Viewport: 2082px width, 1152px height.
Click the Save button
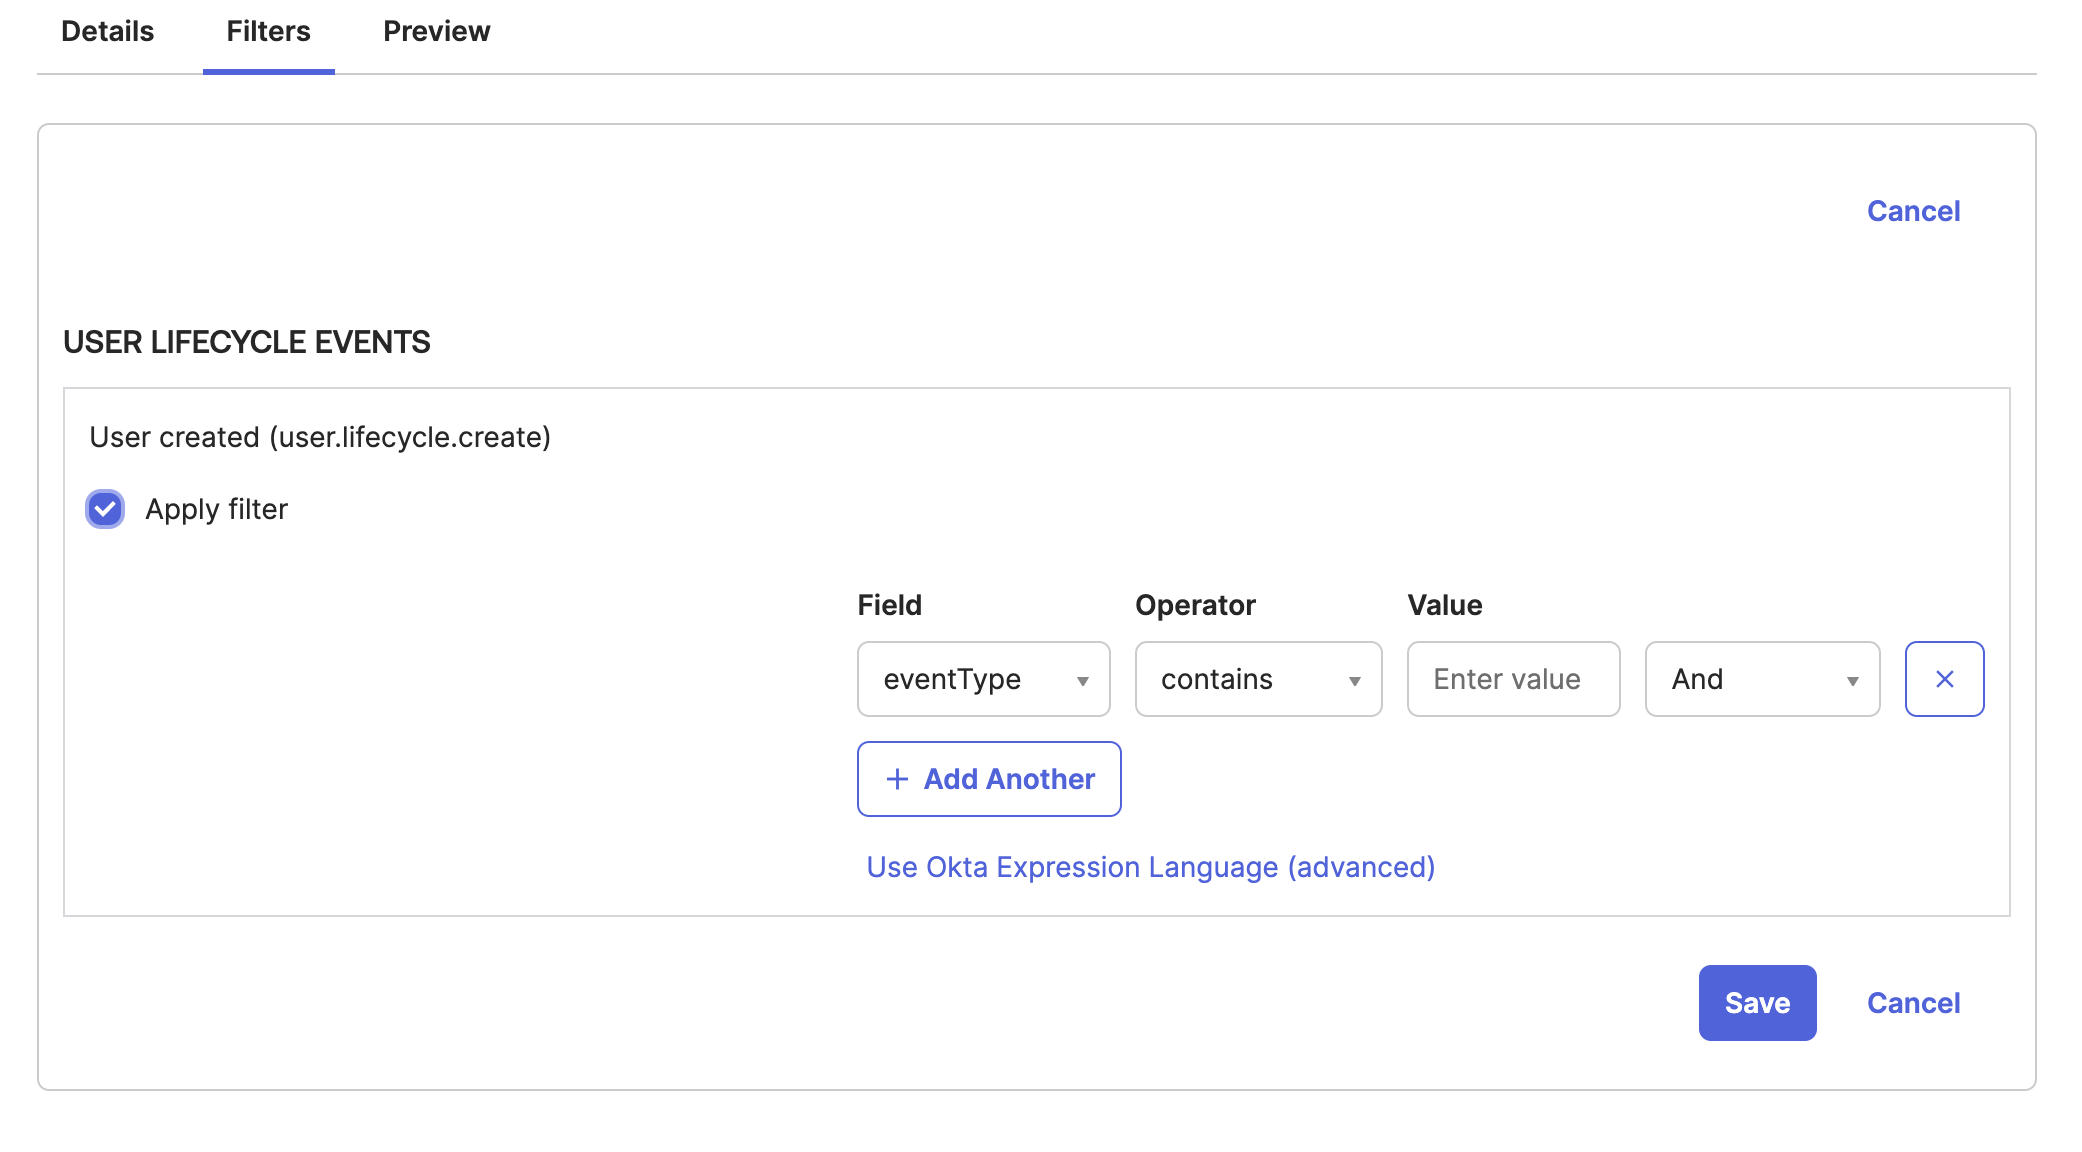pos(1756,1002)
